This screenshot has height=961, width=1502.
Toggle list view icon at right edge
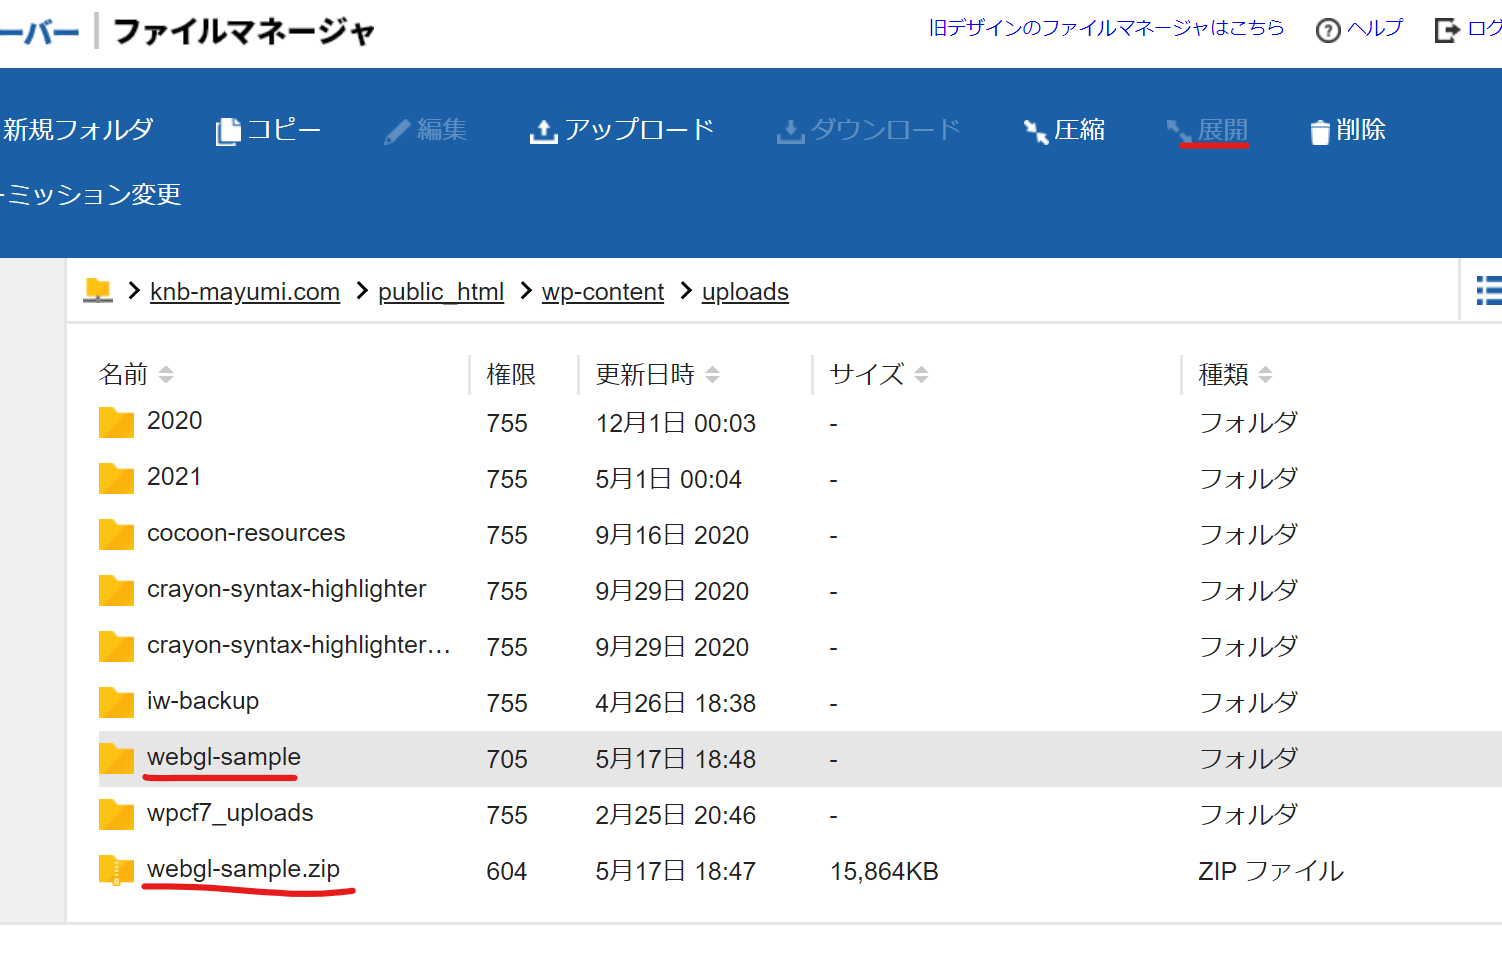click(x=1488, y=290)
